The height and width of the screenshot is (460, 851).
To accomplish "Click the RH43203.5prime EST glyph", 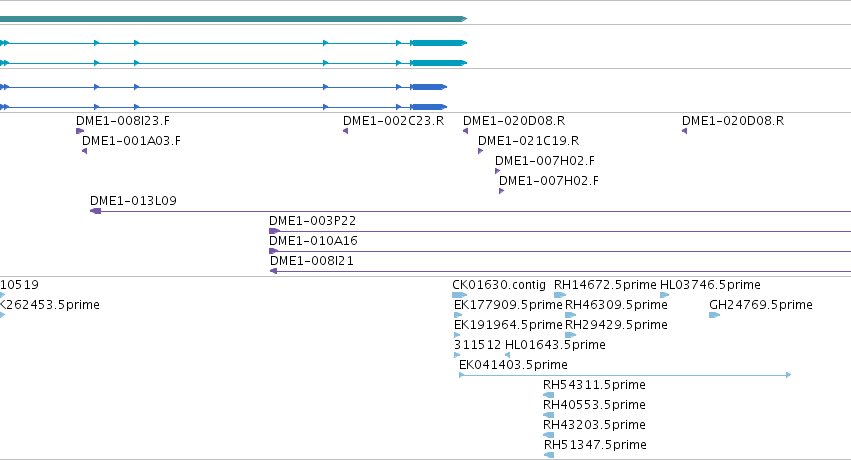I will (548, 435).
